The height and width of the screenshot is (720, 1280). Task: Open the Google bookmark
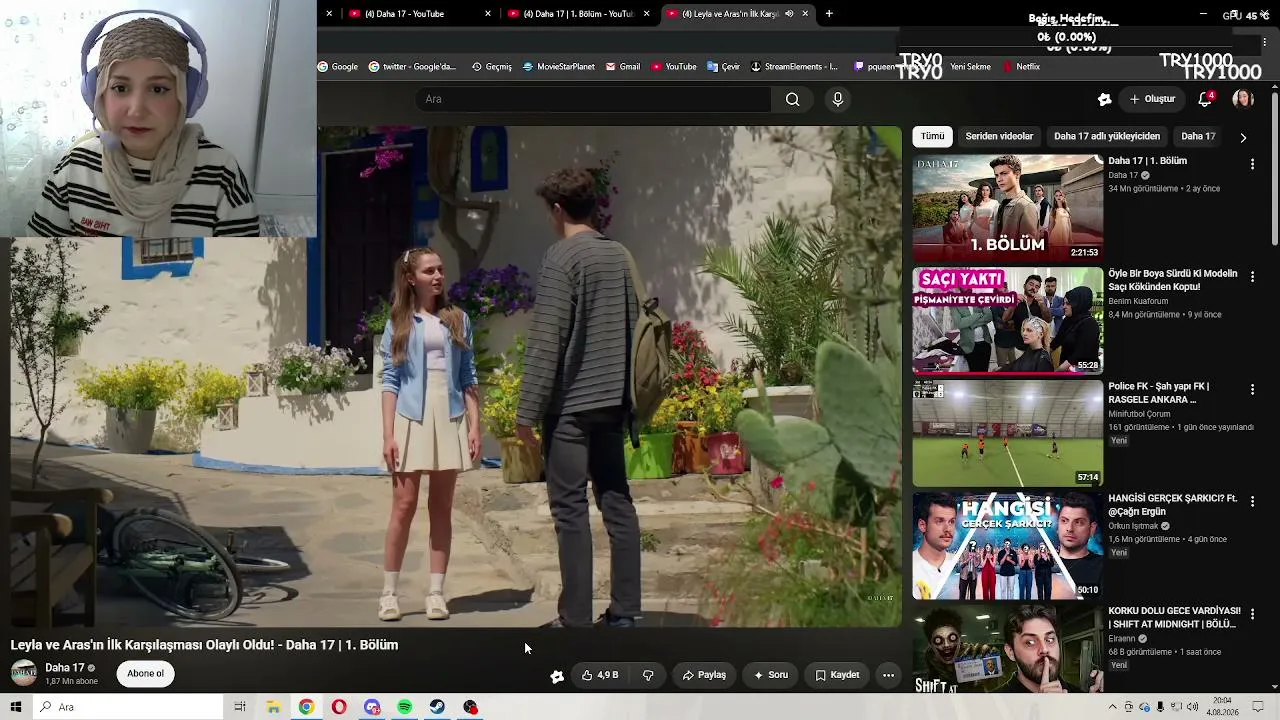[x=338, y=67]
